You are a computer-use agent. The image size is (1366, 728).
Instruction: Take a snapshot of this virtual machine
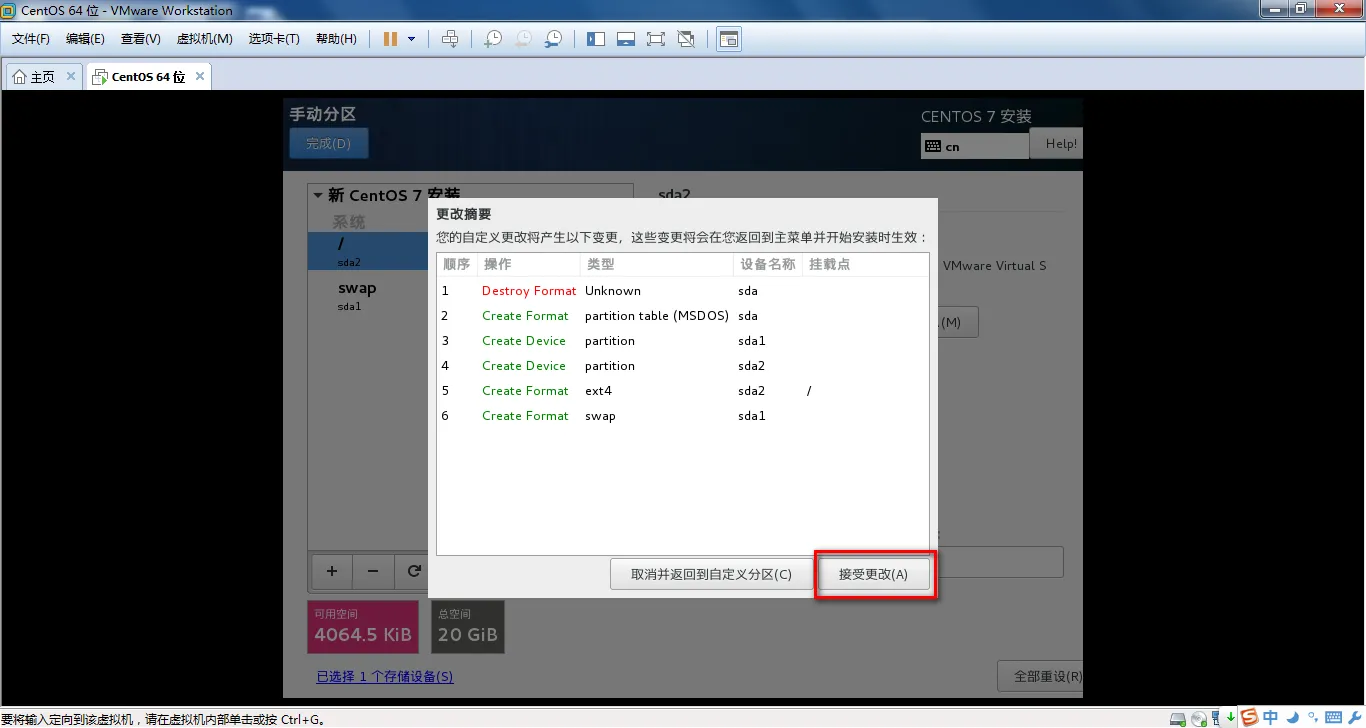coord(493,39)
